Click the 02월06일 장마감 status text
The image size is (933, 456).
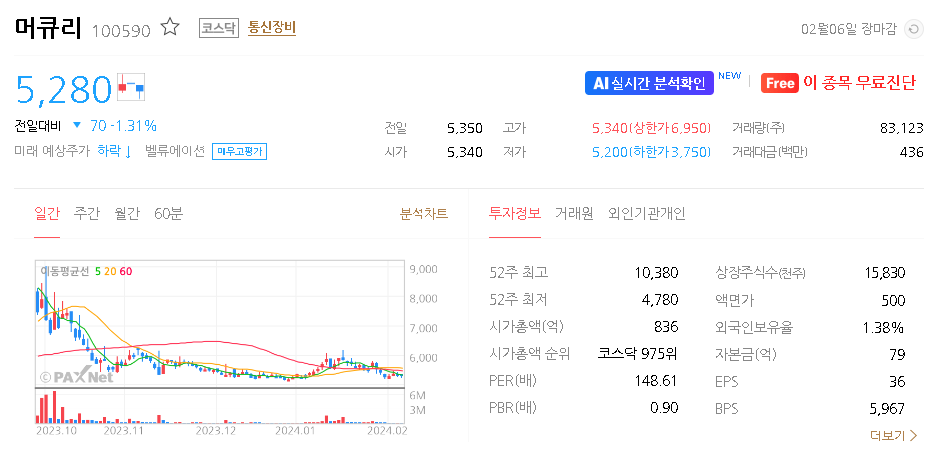click(849, 30)
